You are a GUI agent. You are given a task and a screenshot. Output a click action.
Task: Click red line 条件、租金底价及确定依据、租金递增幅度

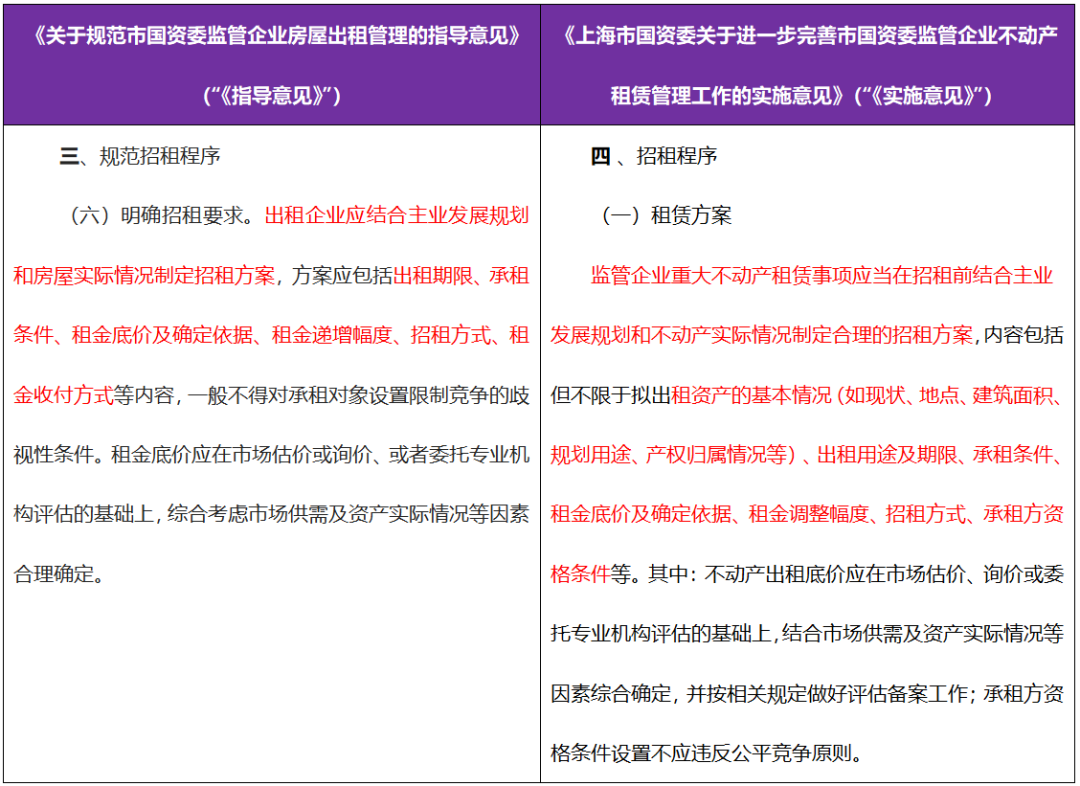pos(271,335)
